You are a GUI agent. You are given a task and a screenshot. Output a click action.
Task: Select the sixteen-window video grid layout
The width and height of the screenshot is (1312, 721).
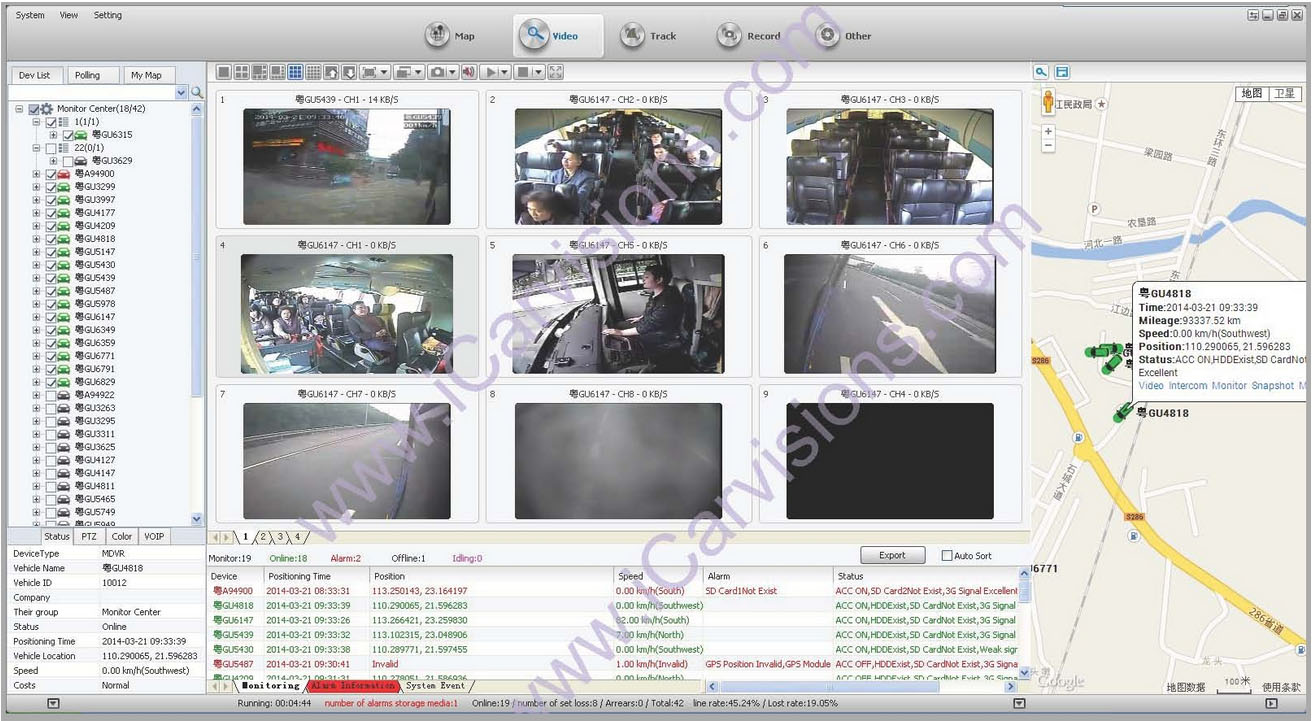(x=314, y=72)
